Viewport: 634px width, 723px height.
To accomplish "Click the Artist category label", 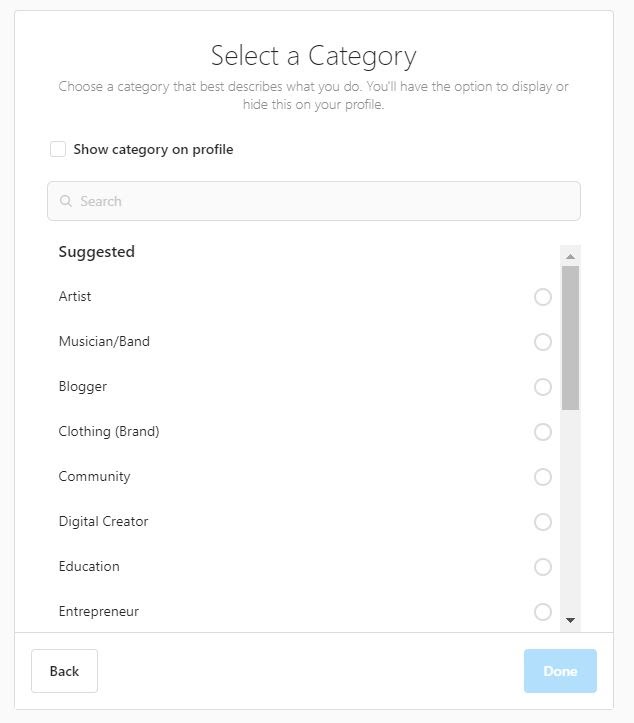I will pyautogui.click(x=75, y=297).
